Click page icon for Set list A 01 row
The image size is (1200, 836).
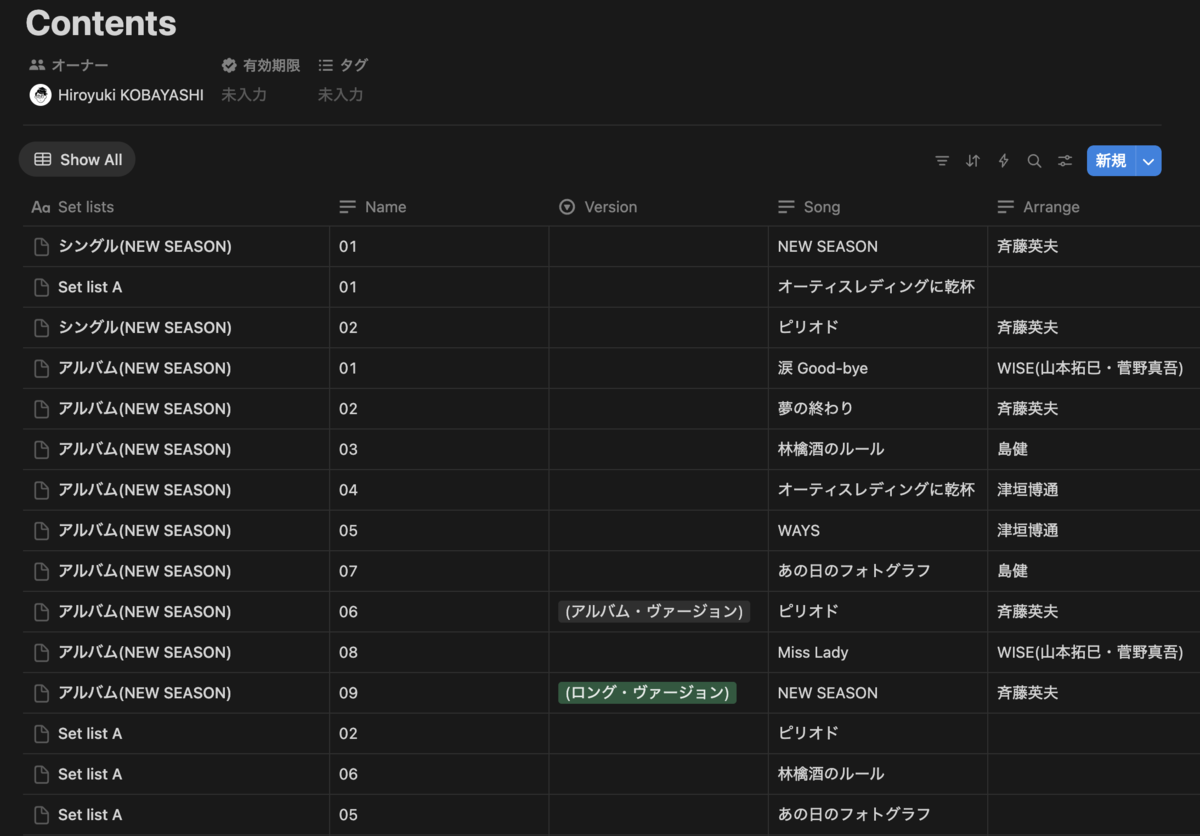tap(41, 287)
